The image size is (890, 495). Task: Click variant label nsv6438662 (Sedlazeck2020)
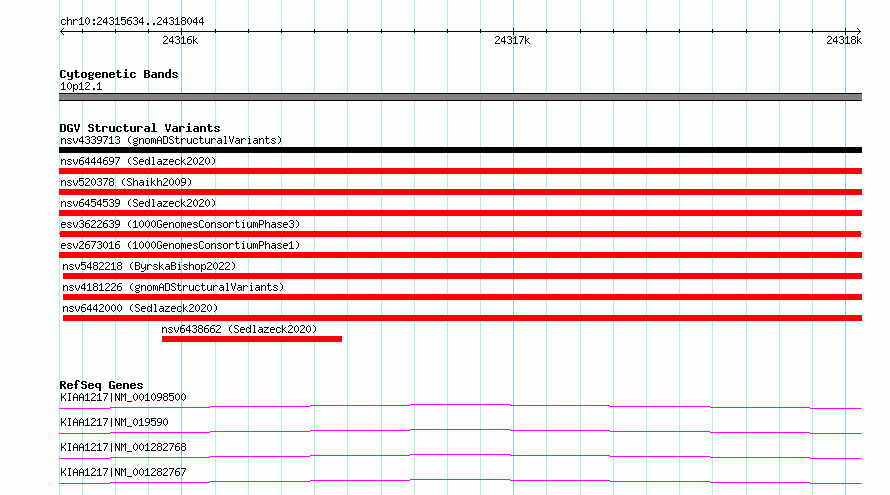tap(239, 329)
